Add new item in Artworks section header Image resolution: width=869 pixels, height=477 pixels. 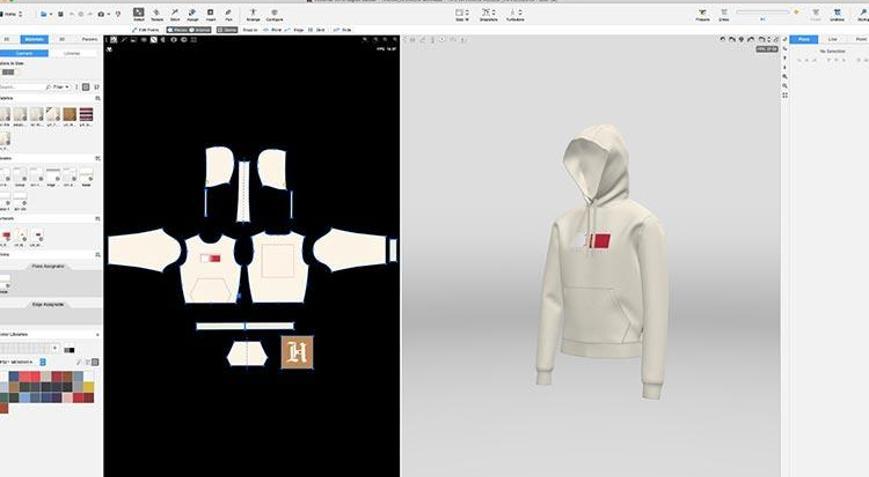(98, 219)
